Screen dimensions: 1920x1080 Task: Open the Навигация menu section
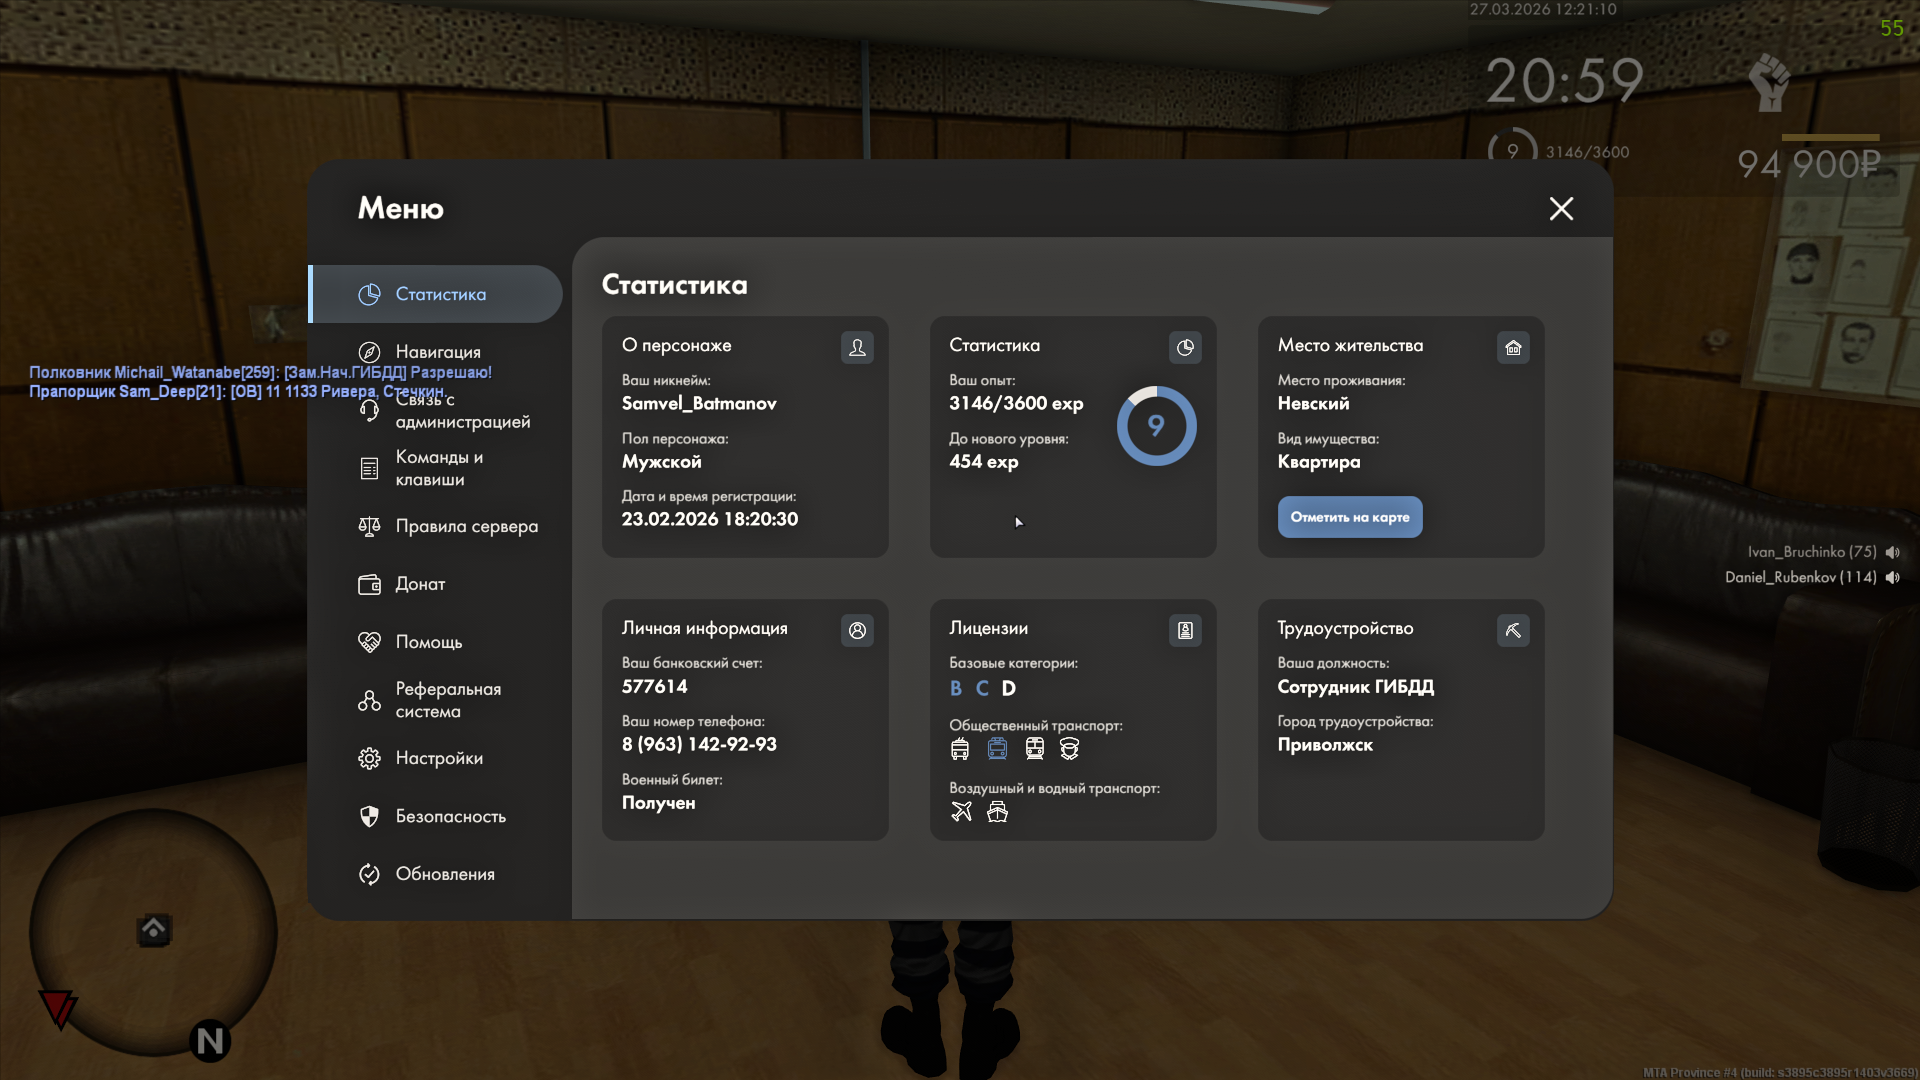(437, 352)
